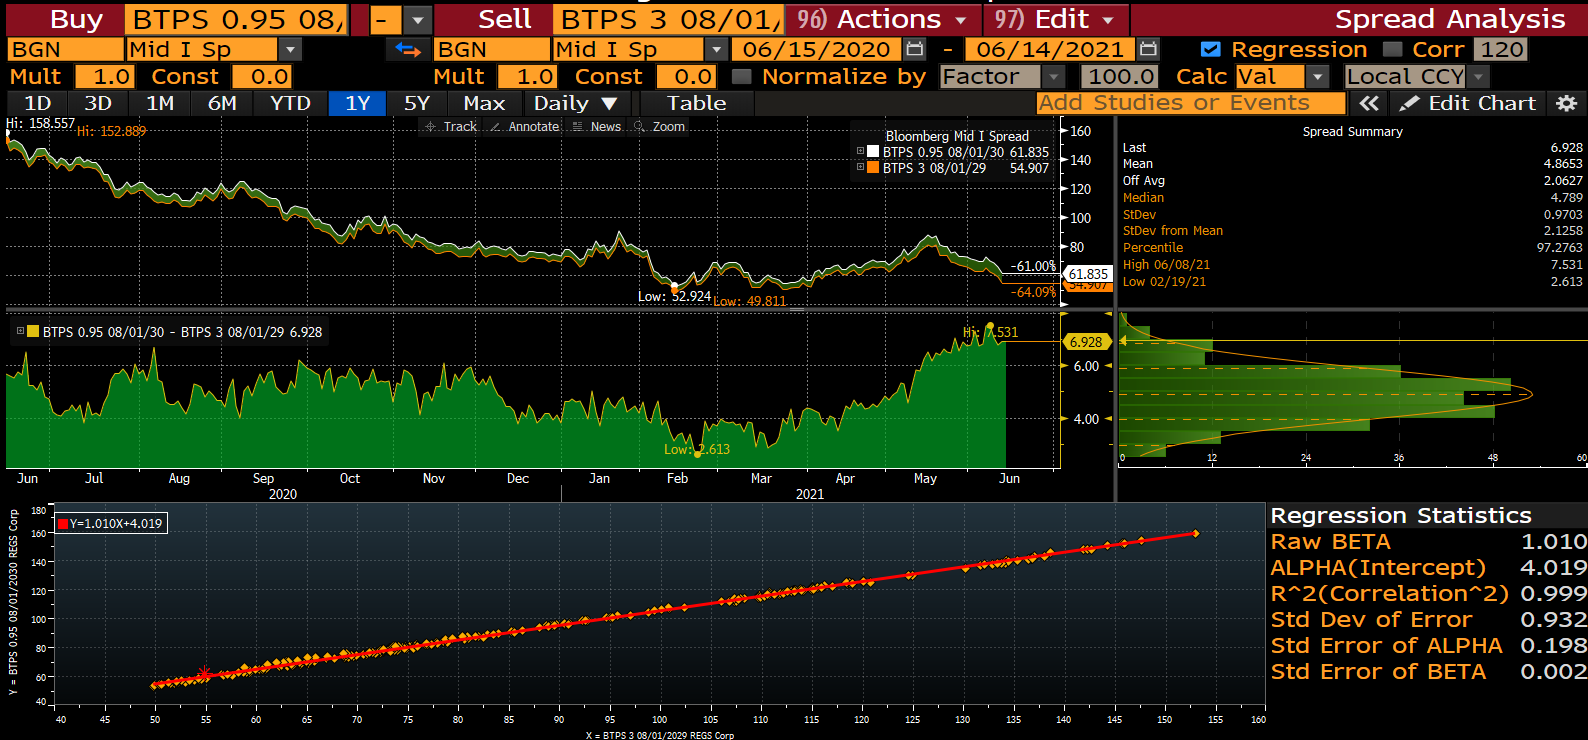Image resolution: width=1588 pixels, height=740 pixels.
Task: Click the Raw BETA statistic row
Action: pyautogui.click(x=1428, y=541)
